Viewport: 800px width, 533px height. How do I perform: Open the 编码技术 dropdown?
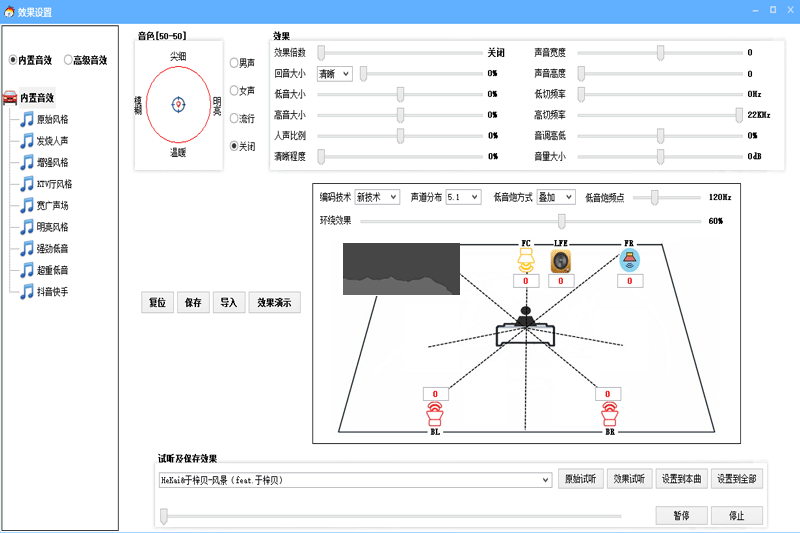pos(377,197)
